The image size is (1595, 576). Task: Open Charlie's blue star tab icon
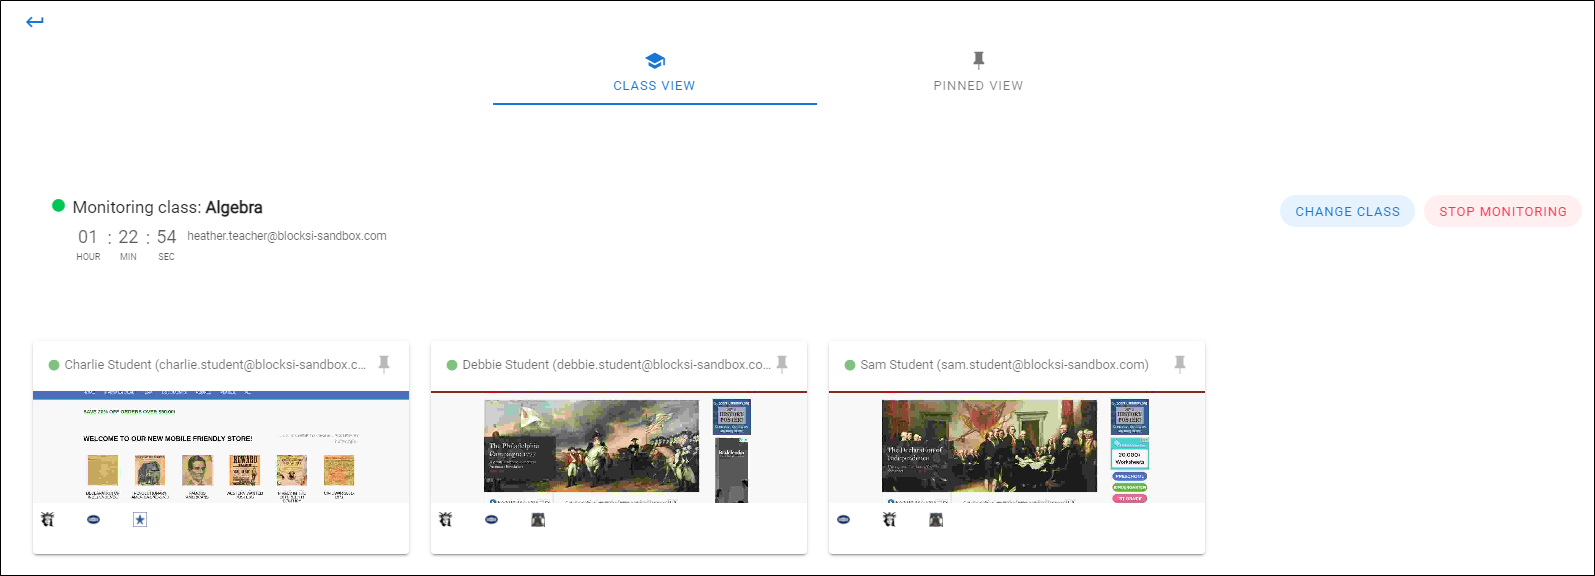coord(140,519)
